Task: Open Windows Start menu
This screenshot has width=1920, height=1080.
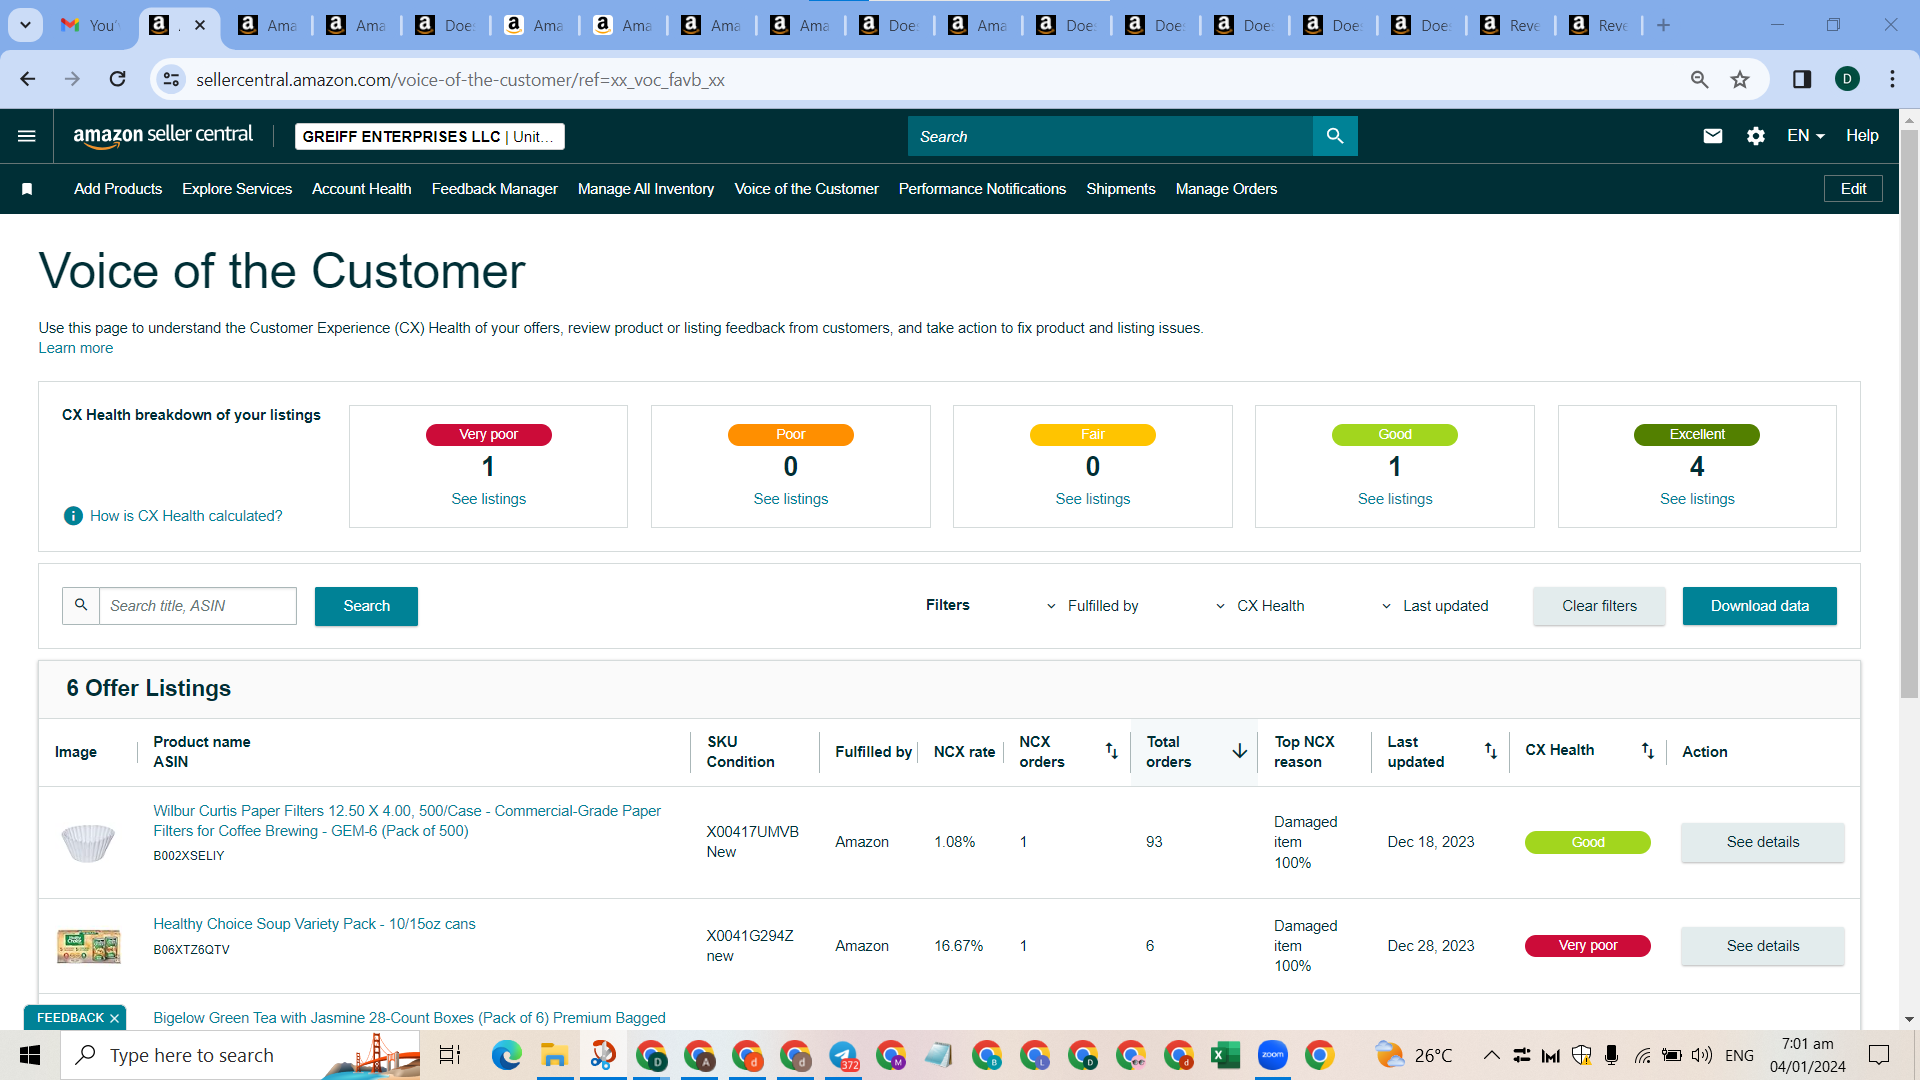Action: tap(30, 1055)
